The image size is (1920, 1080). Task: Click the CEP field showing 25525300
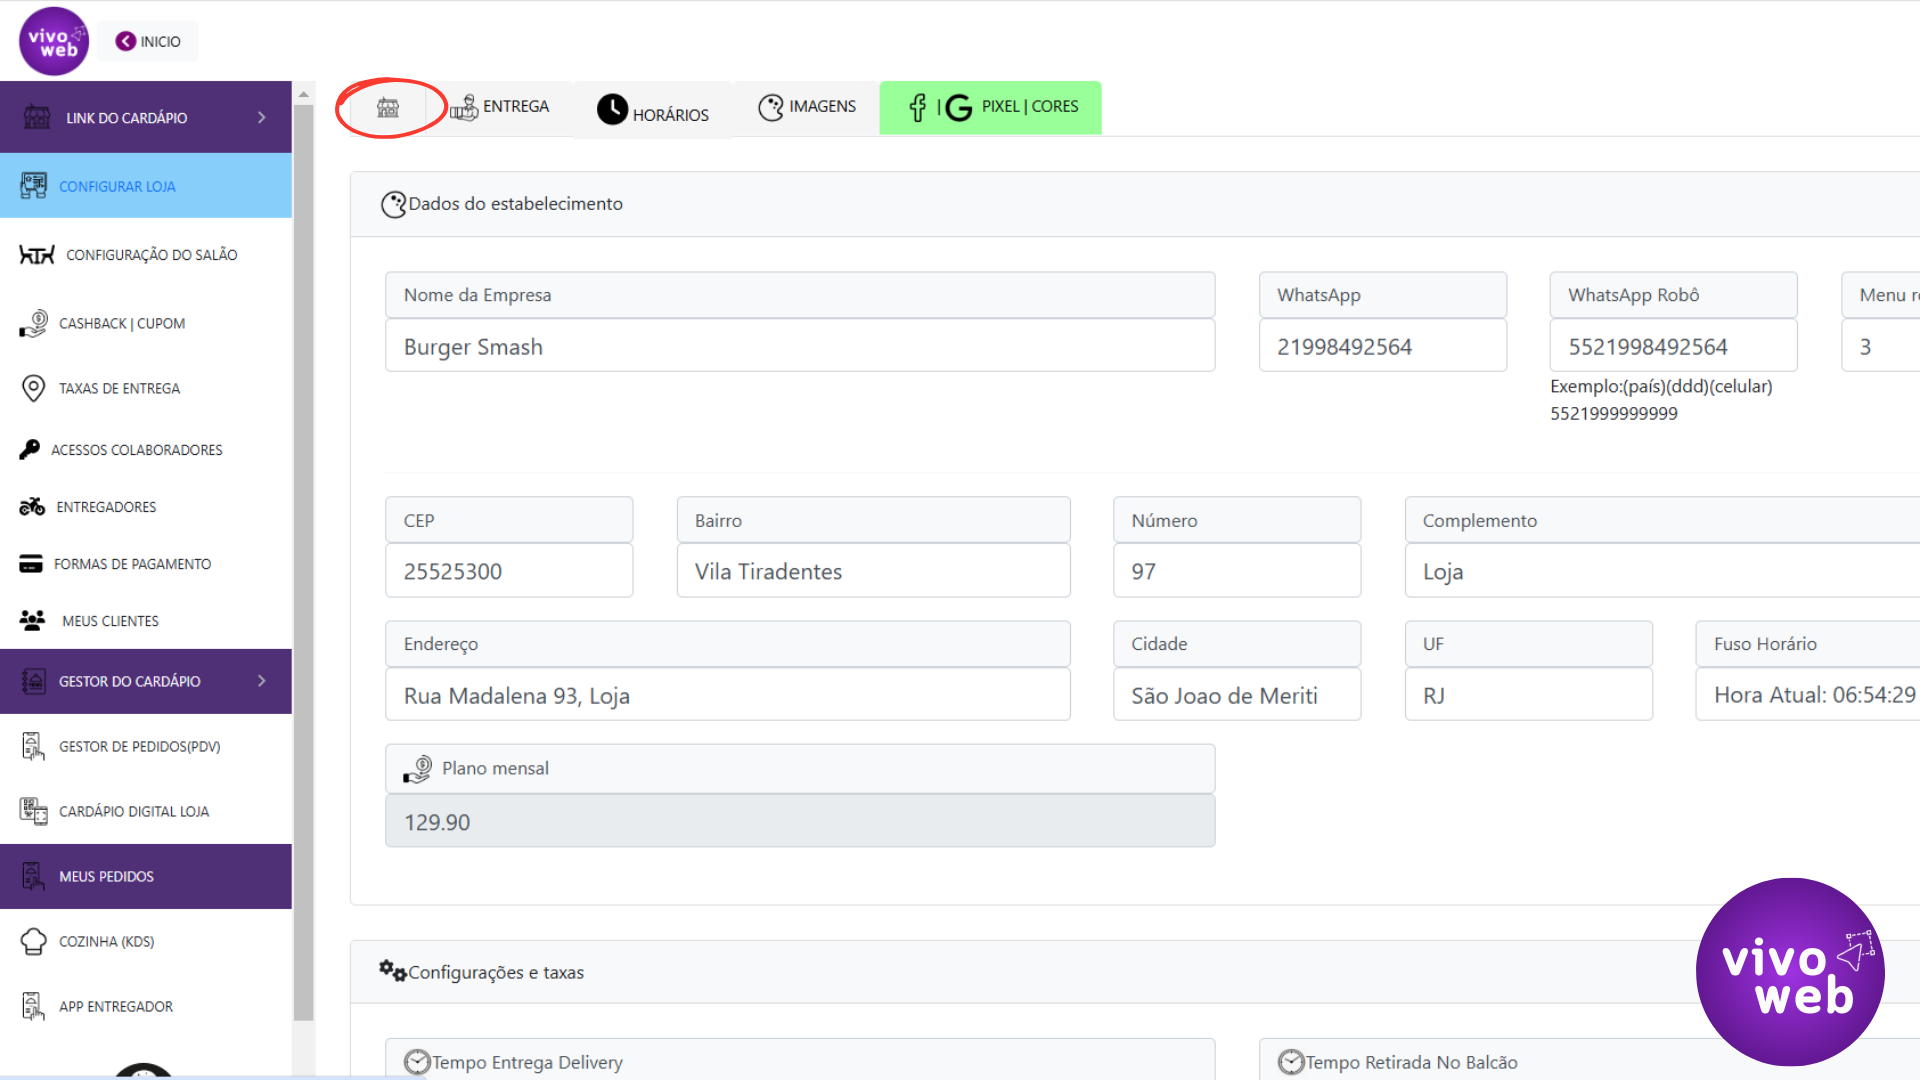[x=508, y=572]
